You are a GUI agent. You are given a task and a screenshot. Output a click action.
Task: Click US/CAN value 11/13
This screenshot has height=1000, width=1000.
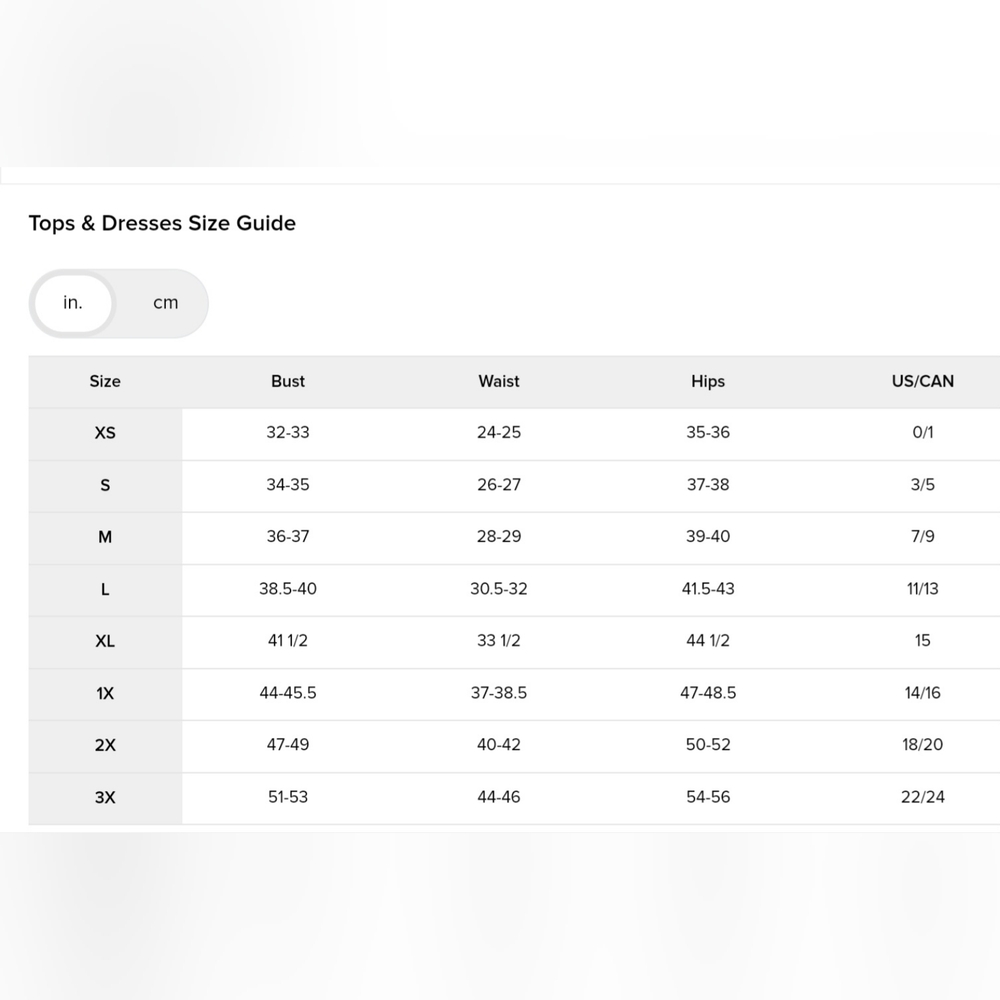pos(923,589)
